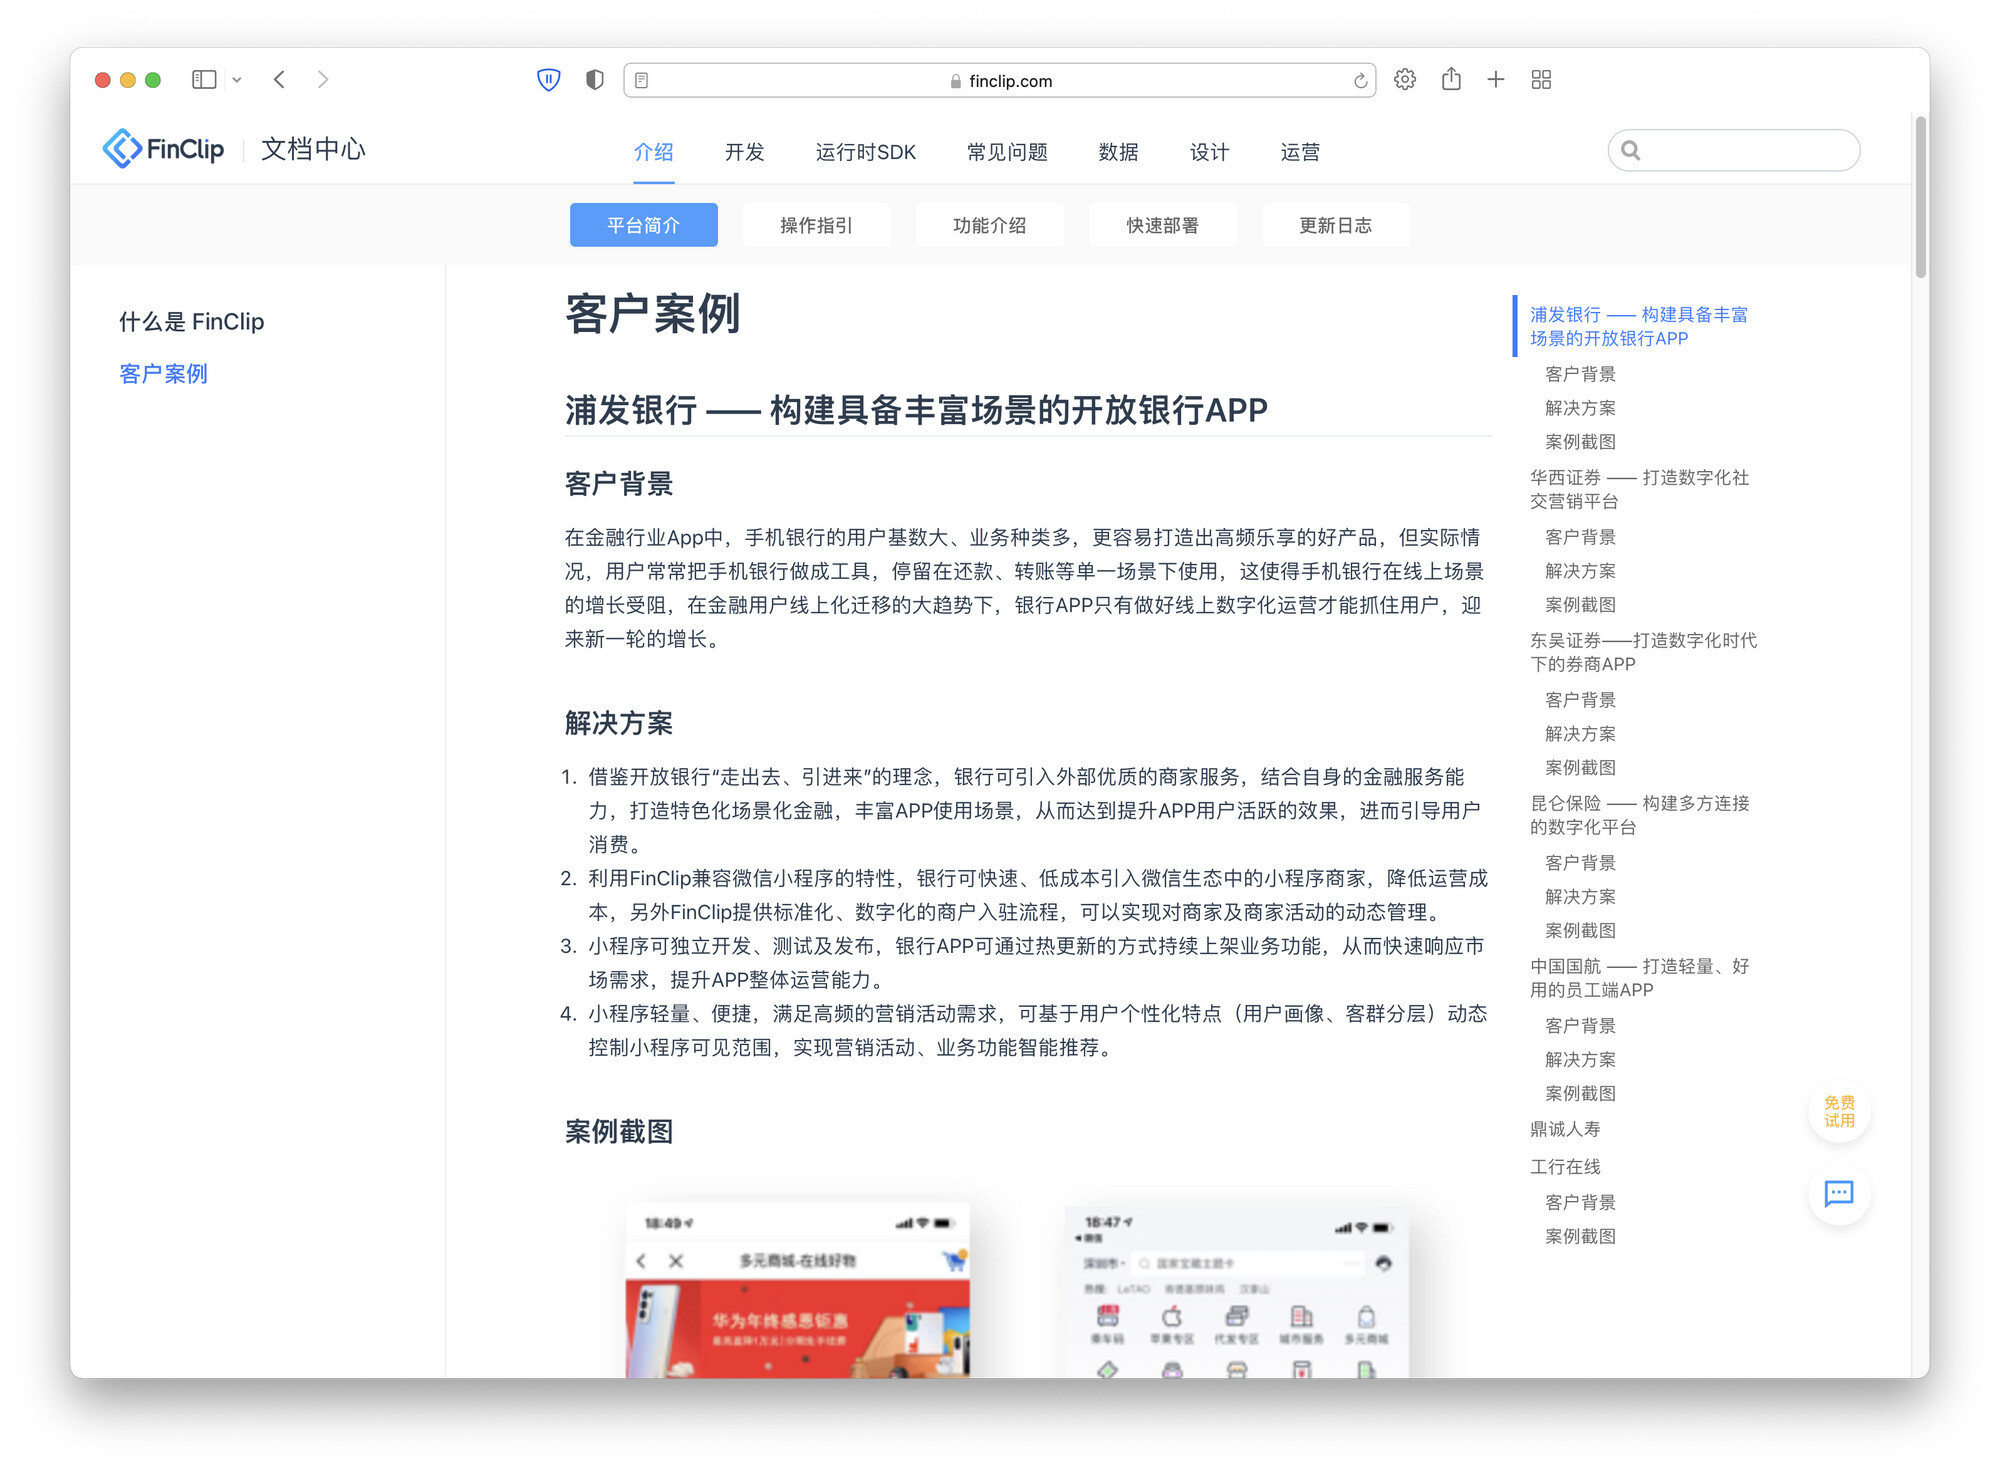Toggle the Safari sidebar icon

coord(204,80)
